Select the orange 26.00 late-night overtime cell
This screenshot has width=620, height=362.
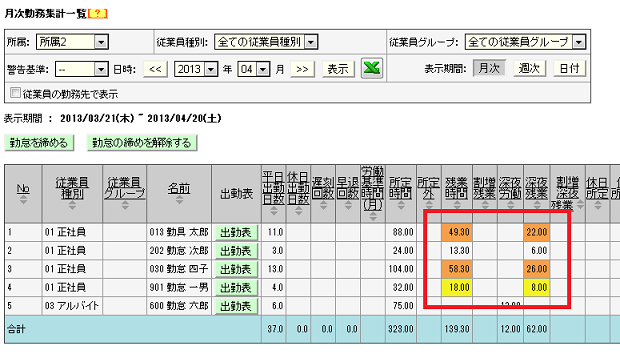pyautogui.click(x=537, y=269)
